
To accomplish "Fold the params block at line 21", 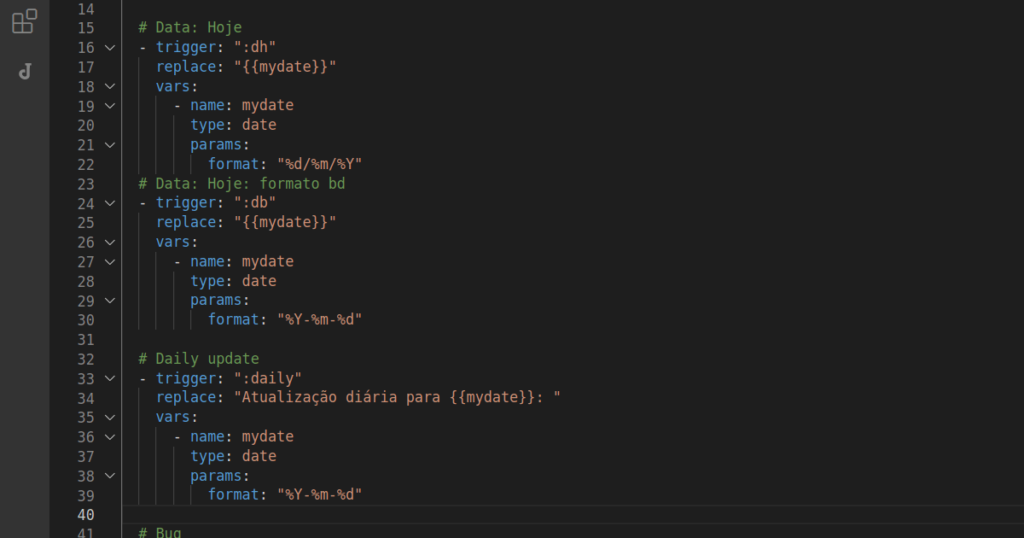I will pos(109,145).
